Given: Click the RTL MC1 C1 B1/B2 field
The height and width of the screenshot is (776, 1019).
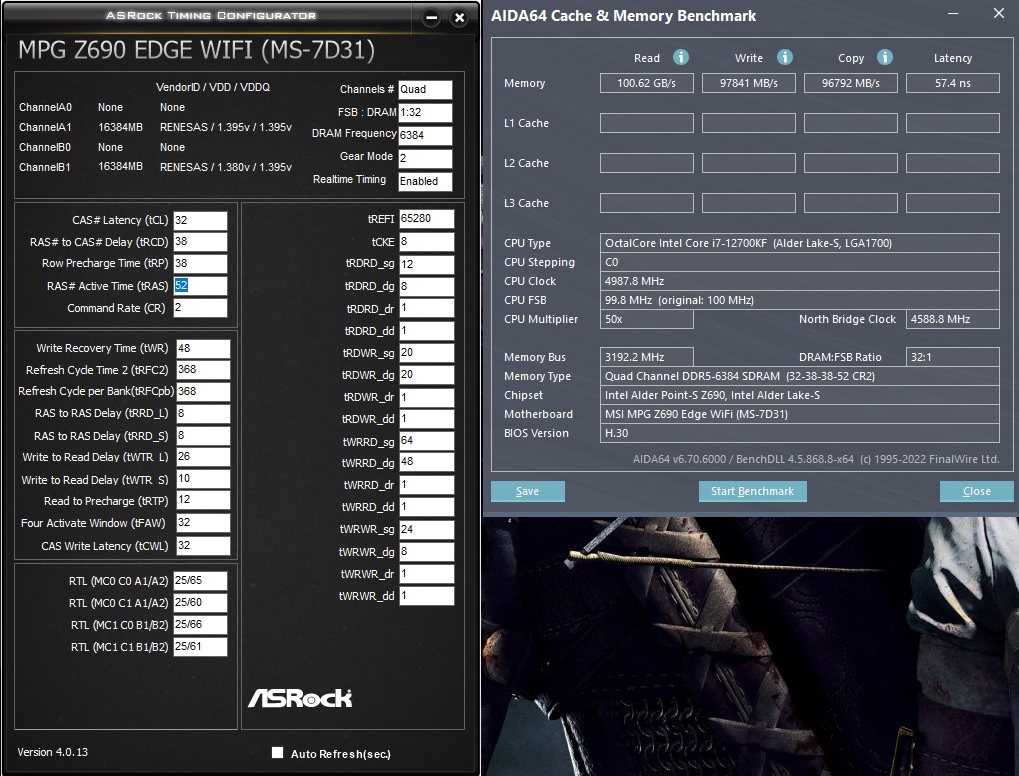Looking at the screenshot, I should pyautogui.click(x=200, y=647).
